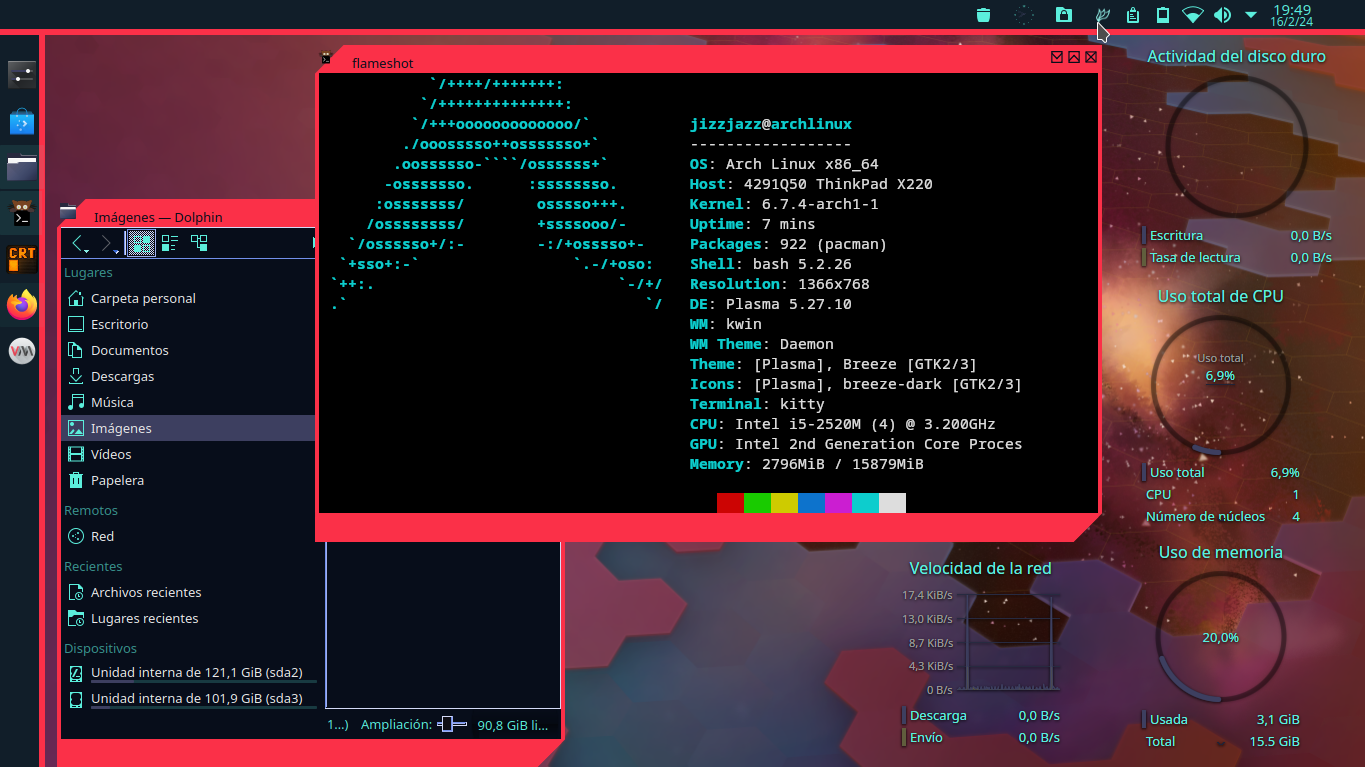Viewport: 1365px width, 767px height.
Task: Click the 'Velocidad de la red' title
Action: 980,568
